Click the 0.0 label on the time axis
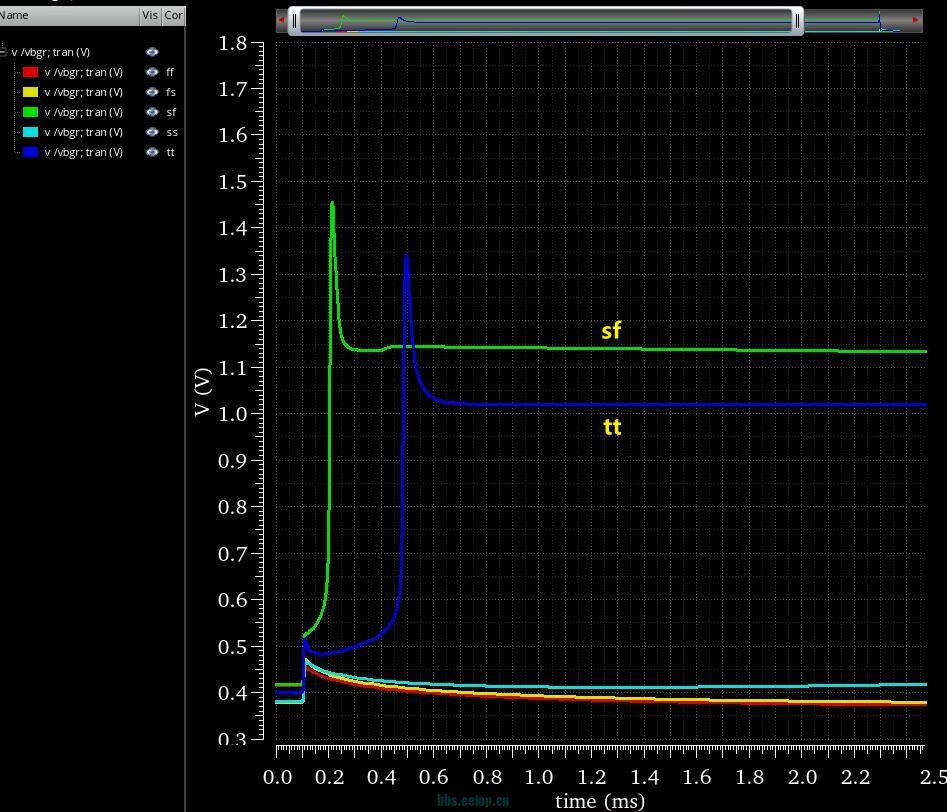947x812 pixels. [x=277, y=776]
